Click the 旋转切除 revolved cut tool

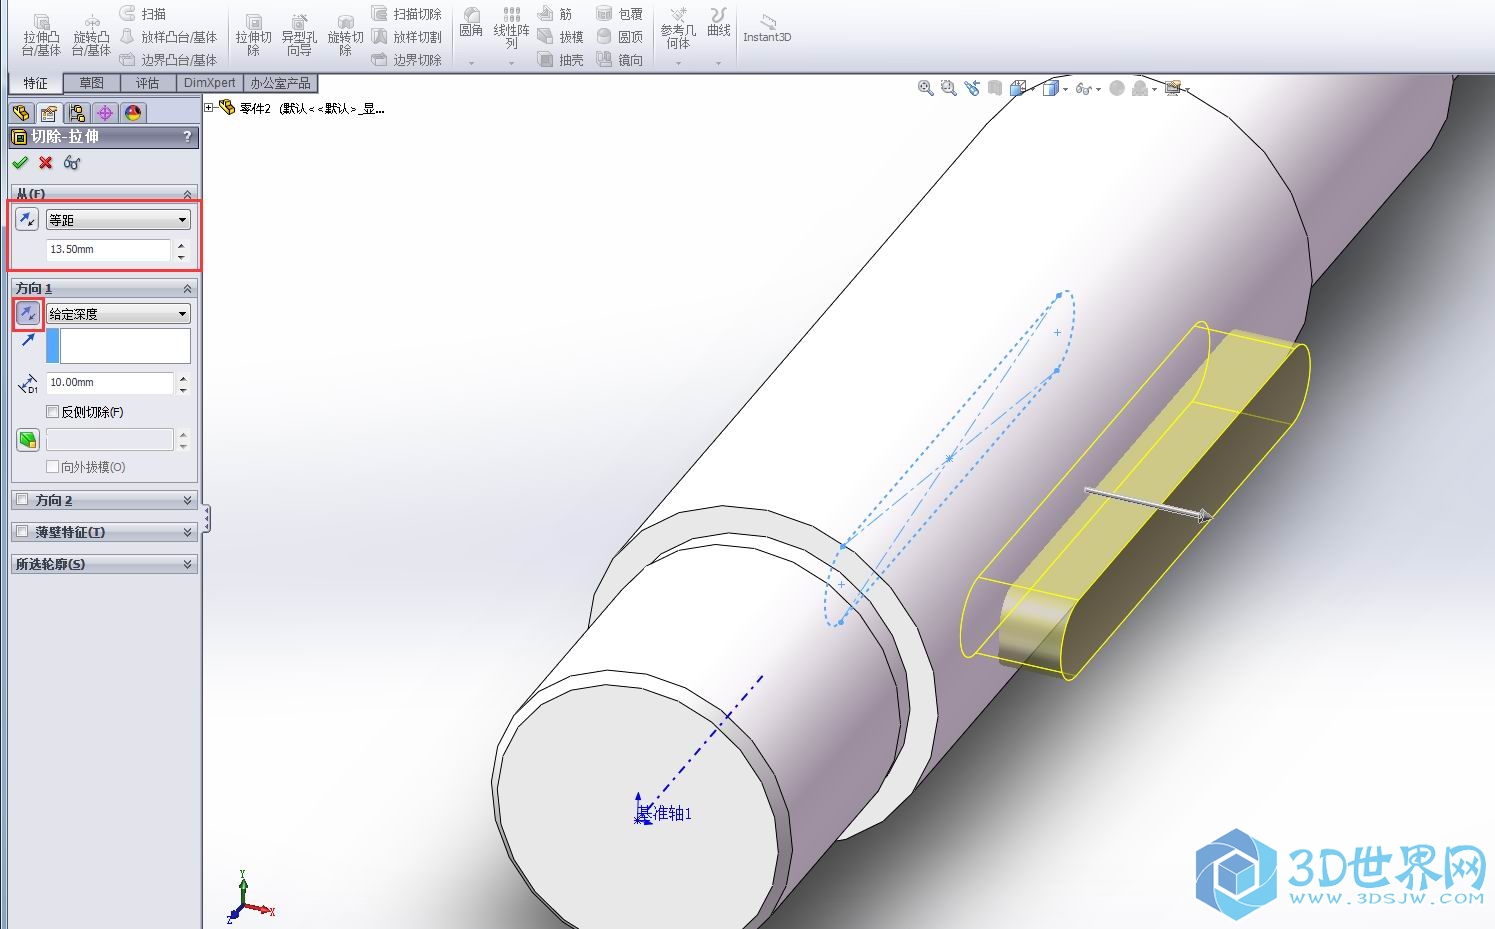pyautogui.click(x=345, y=35)
